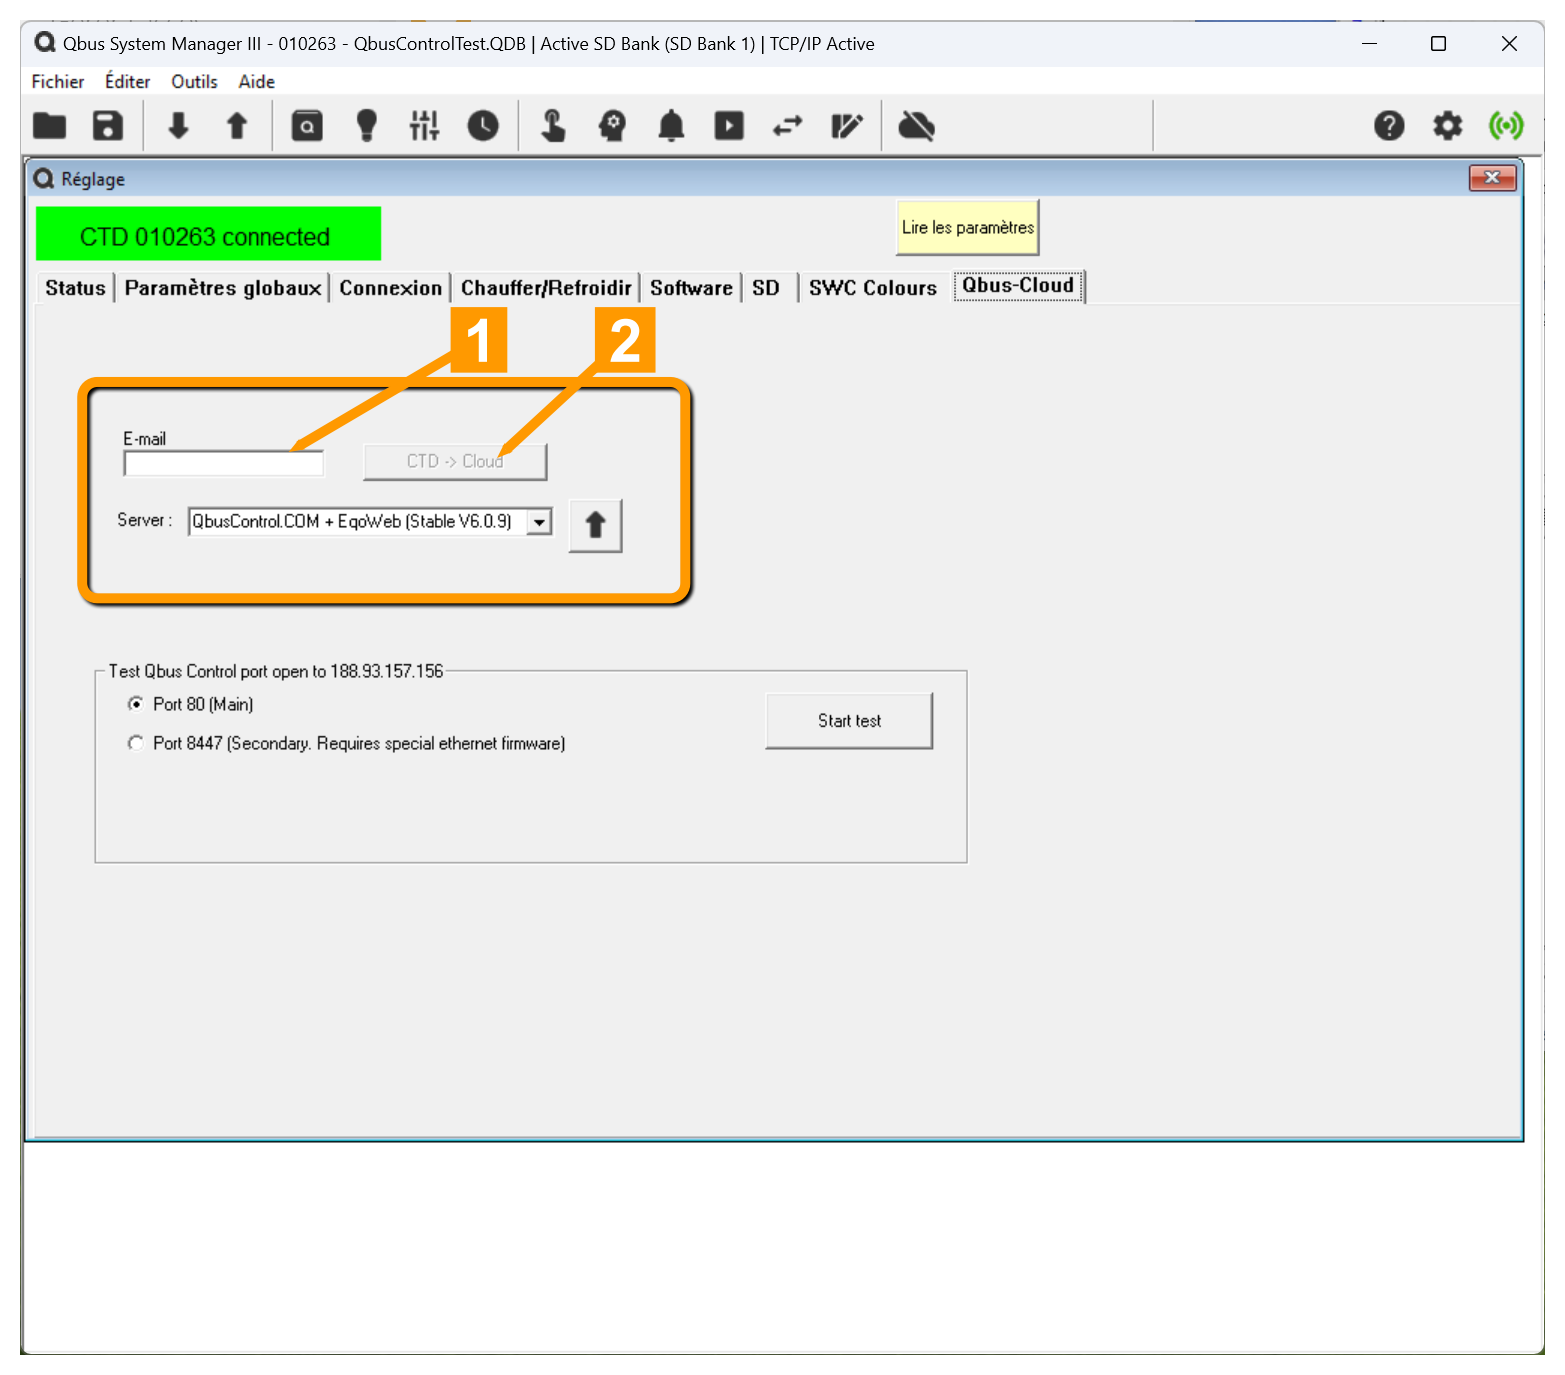The height and width of the screenshot is (1375, 1565).
Task: Click the green connection signal icon
Action: [1506, 126]
